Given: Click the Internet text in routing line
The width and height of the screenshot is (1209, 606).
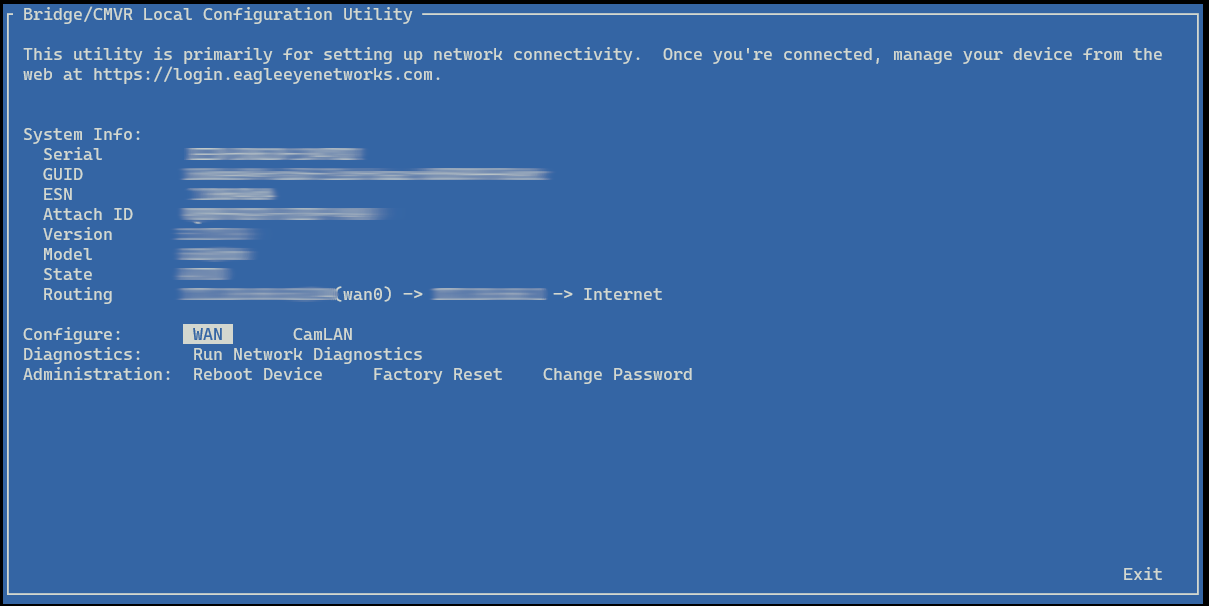Looking at the screenshot, I should click(623, 294).
